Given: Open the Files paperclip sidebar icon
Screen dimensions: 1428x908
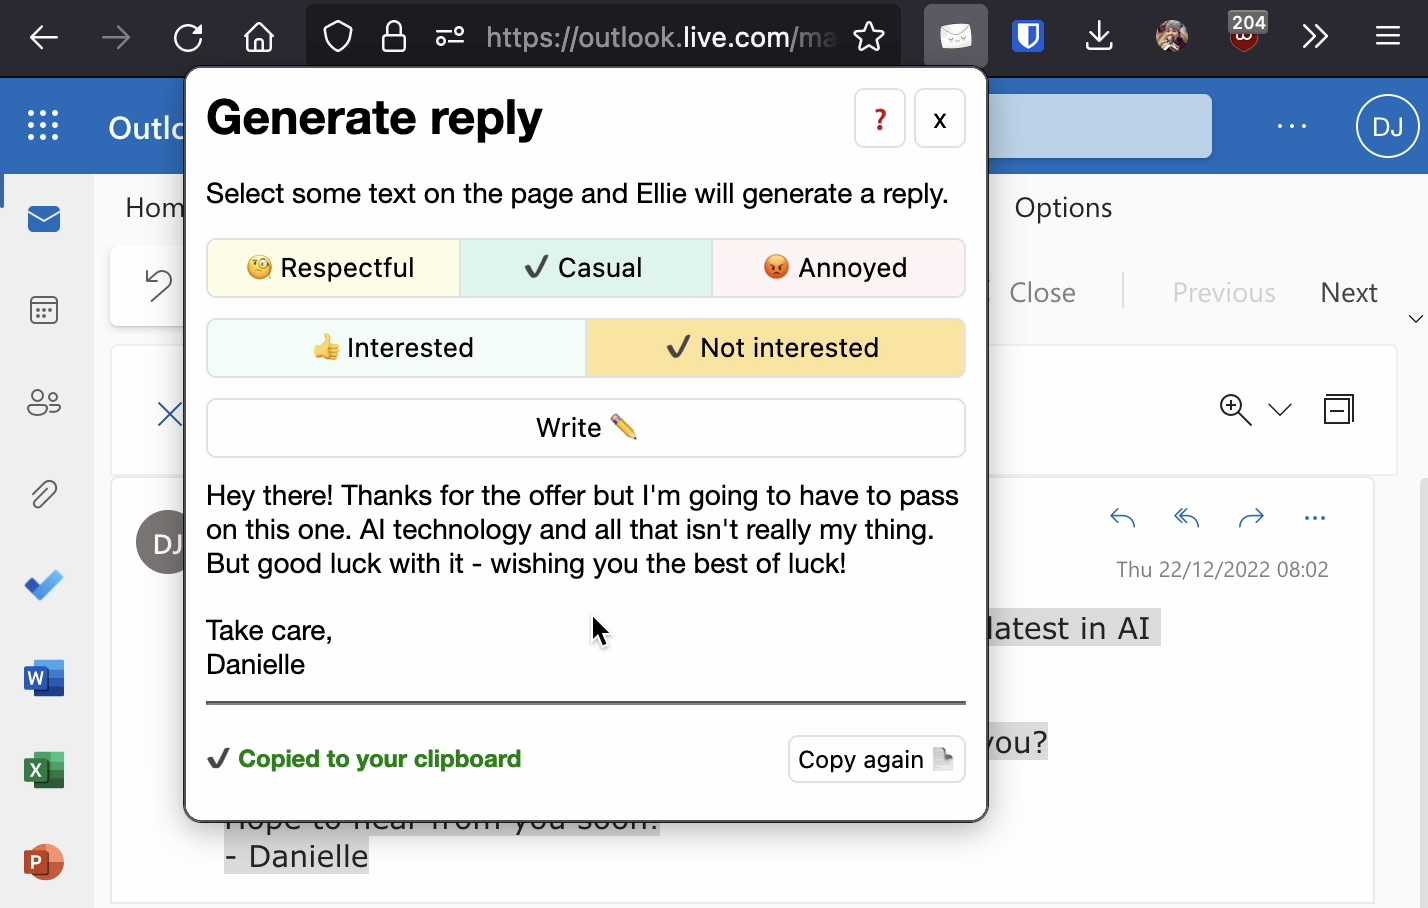Looking at the screenshot, I should coord(44,494).
